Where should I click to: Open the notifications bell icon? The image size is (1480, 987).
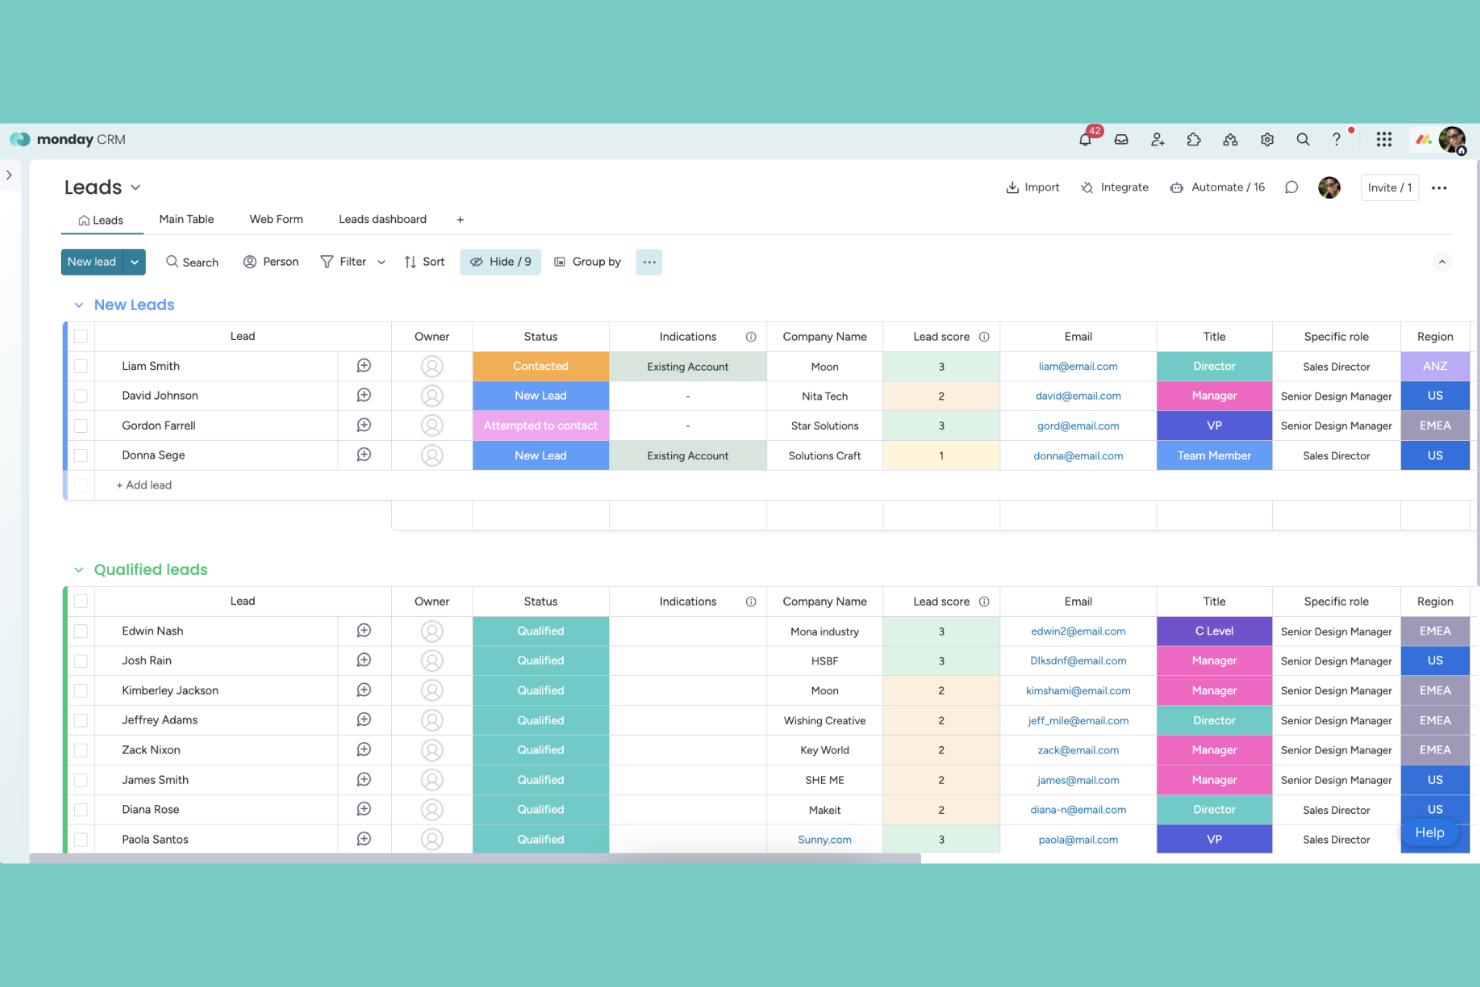click(x=1084, y=139)
